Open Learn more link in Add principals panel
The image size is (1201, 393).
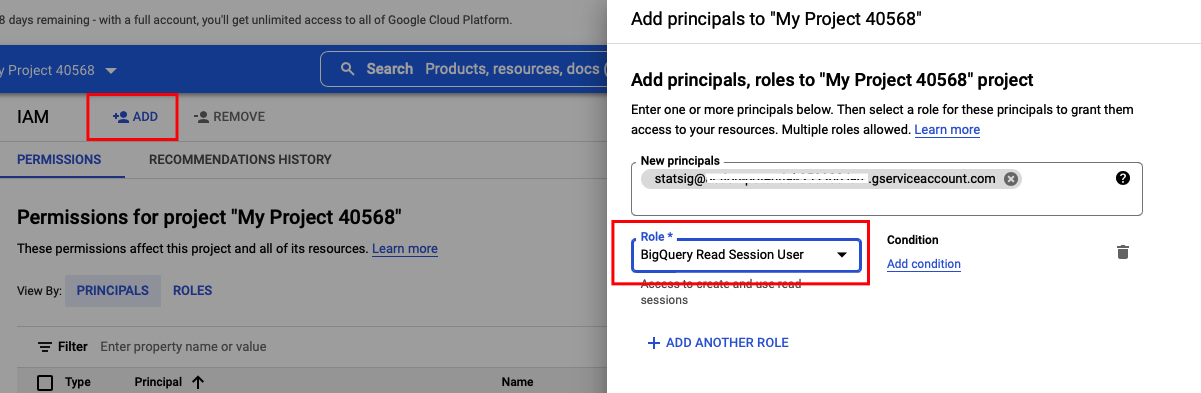pos(947,130)
